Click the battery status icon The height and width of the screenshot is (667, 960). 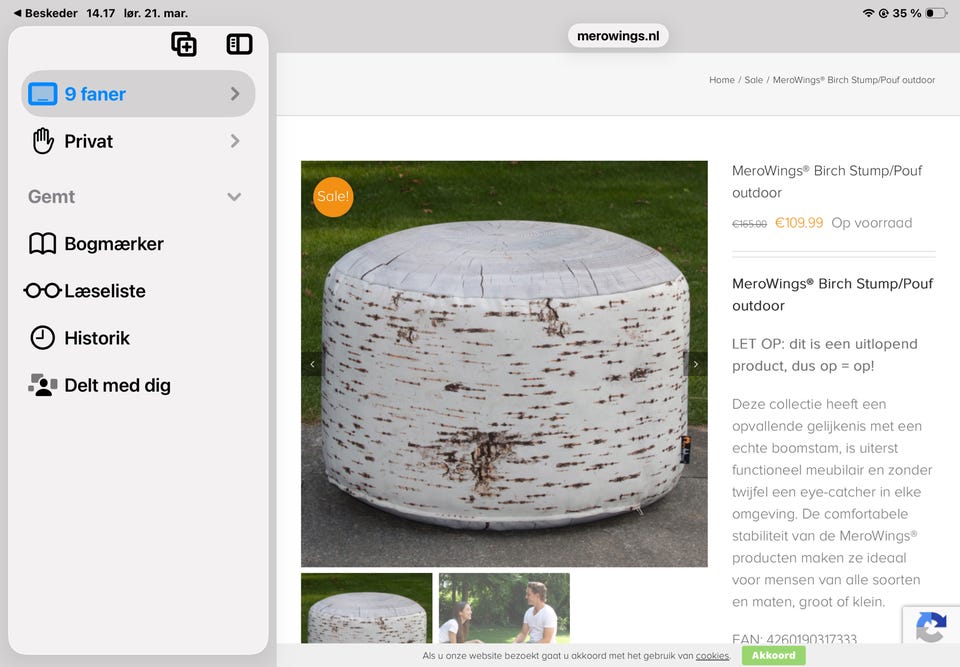[x=936, y=13]
